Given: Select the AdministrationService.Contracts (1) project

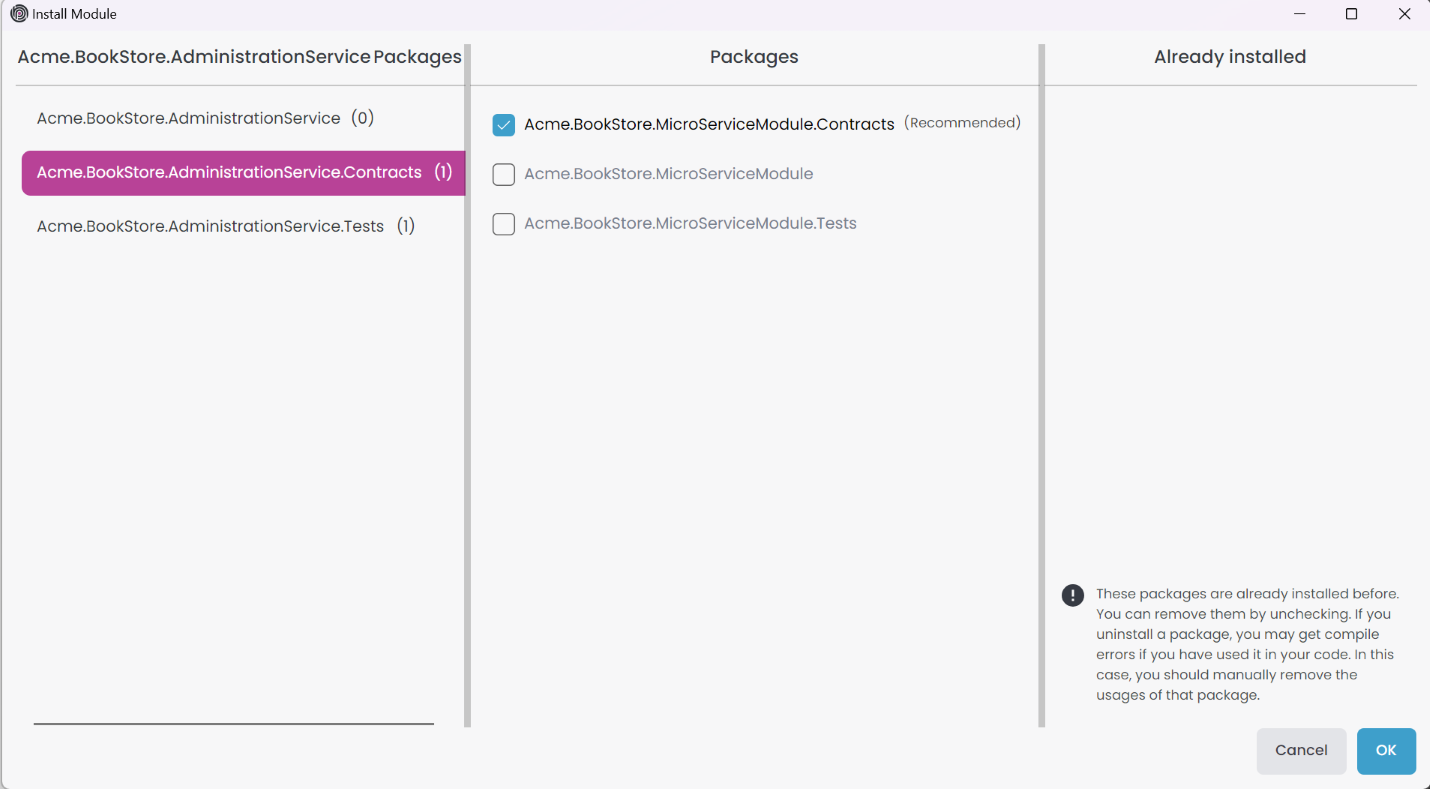Looking at the screenshot, I should tap(243, 173).
